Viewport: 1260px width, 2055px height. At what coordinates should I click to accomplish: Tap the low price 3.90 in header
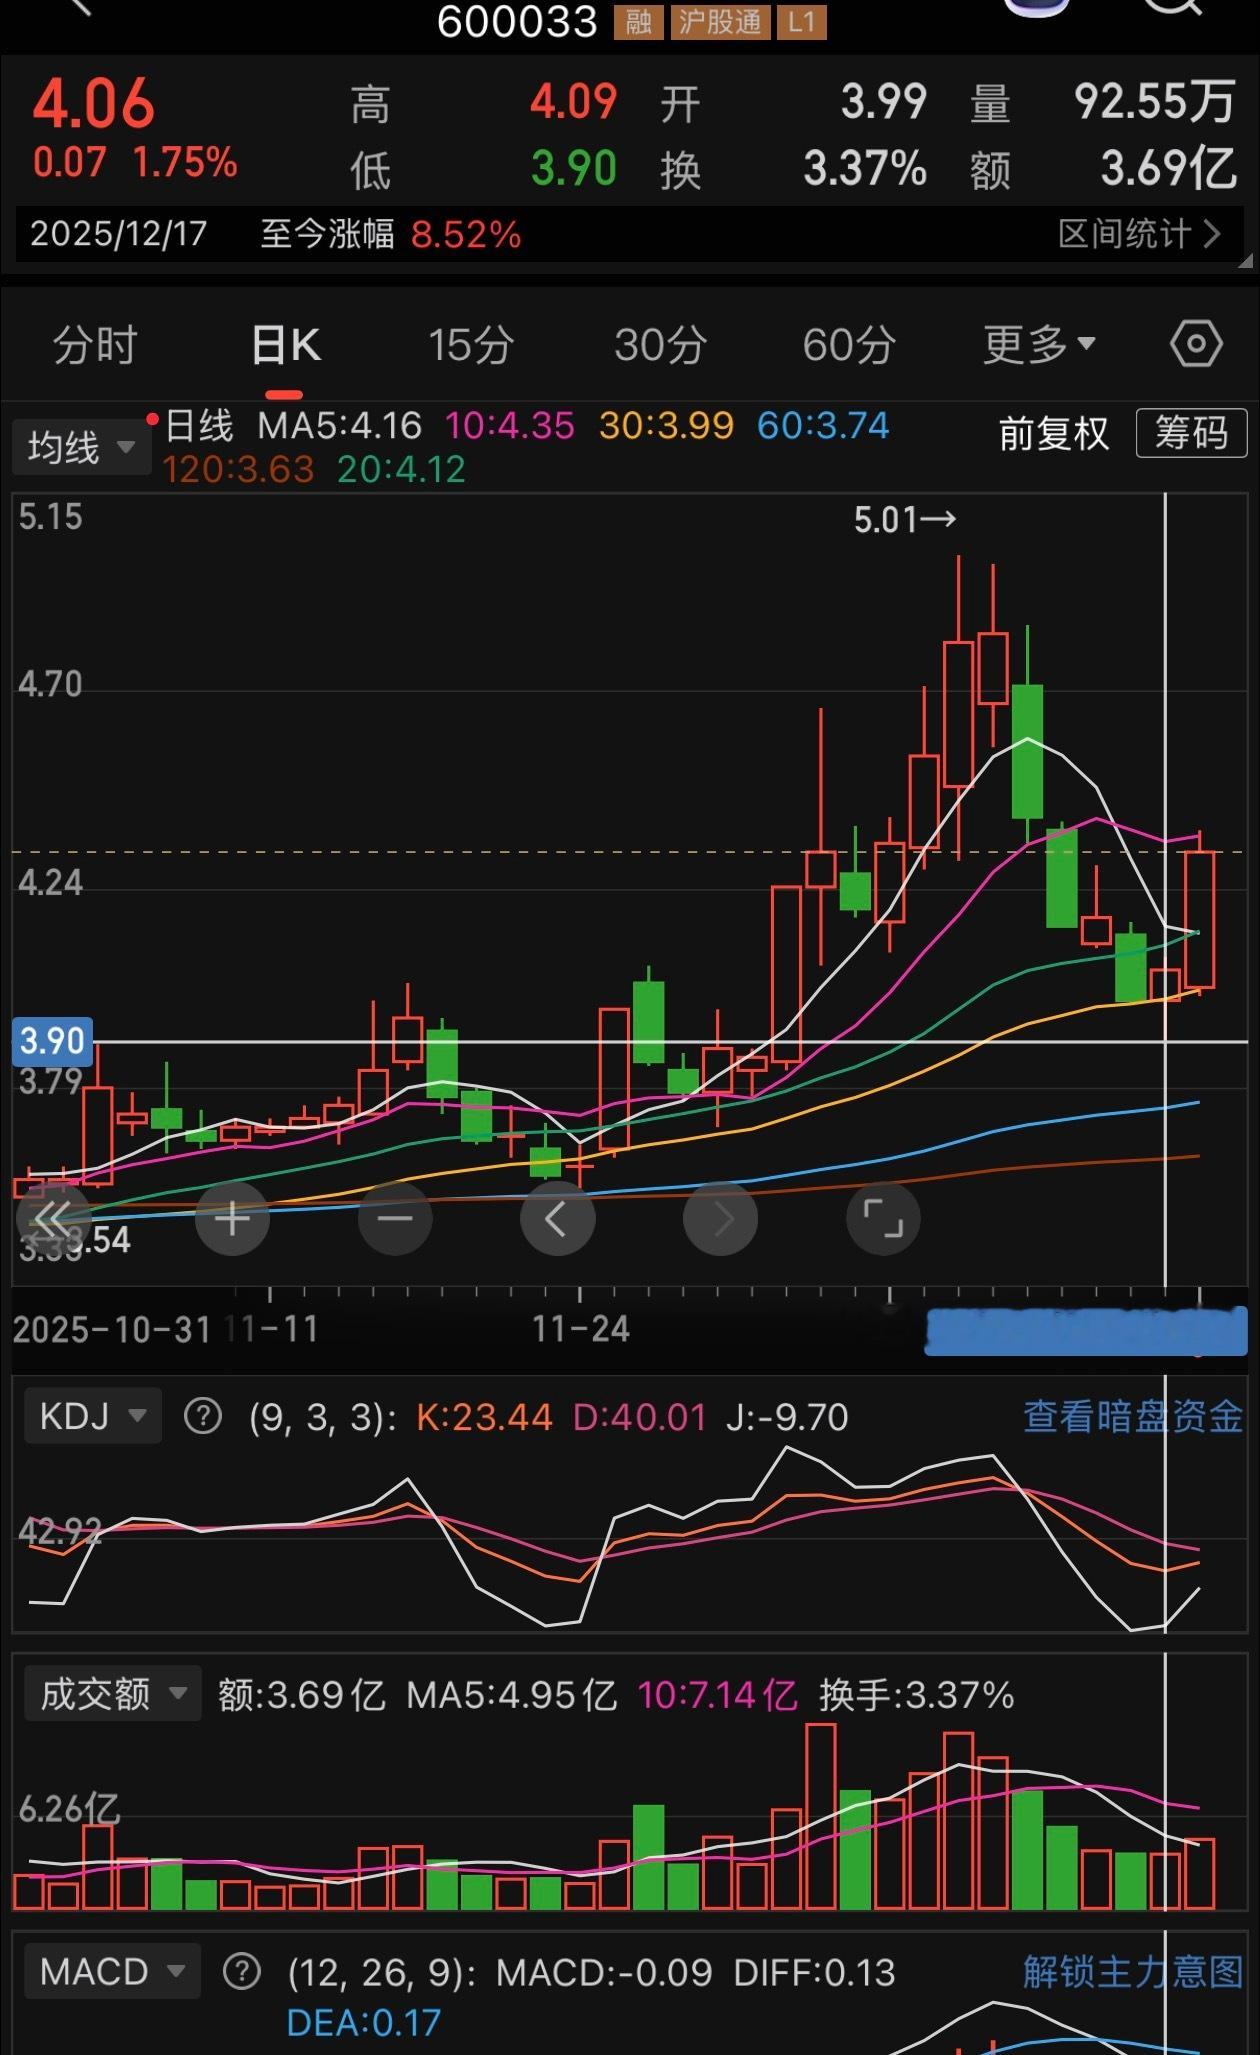click(x=574, y=168)
